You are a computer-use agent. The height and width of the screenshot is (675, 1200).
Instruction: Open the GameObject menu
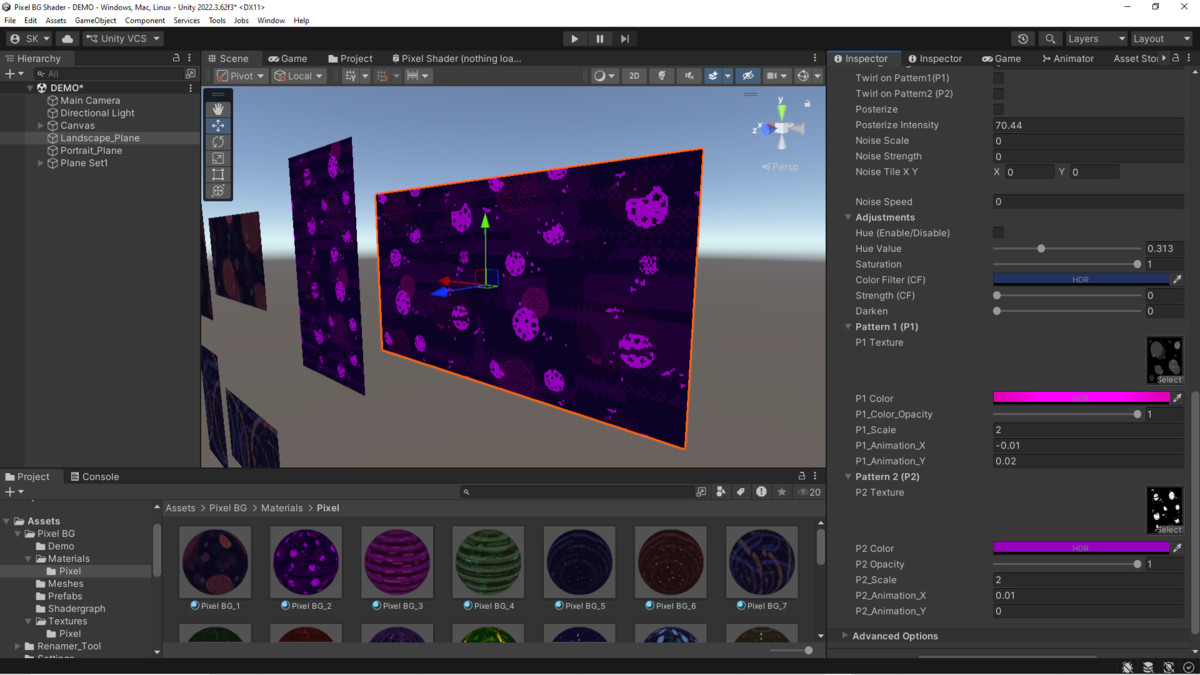(x=96, y=20)
